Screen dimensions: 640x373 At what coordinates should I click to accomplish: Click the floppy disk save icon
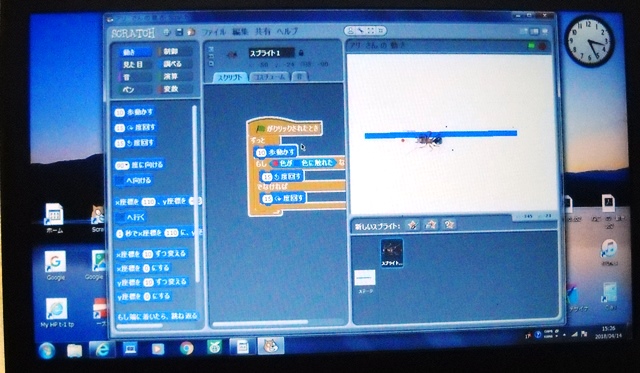point(179,32)
